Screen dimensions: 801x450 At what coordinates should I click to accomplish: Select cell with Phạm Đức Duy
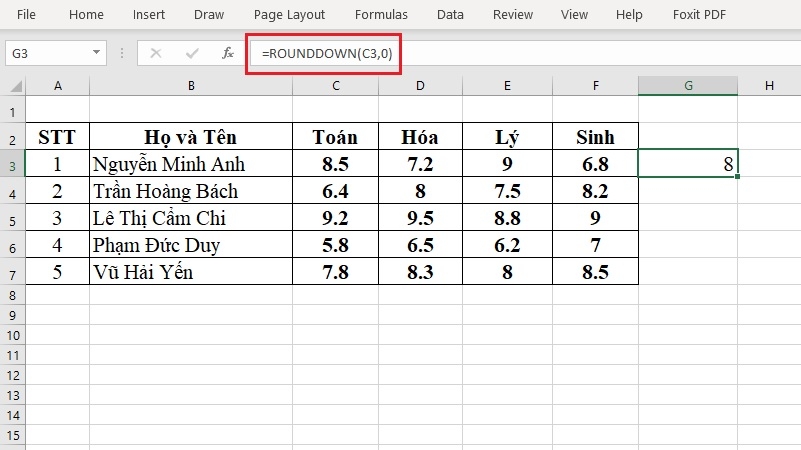[191, 245]
